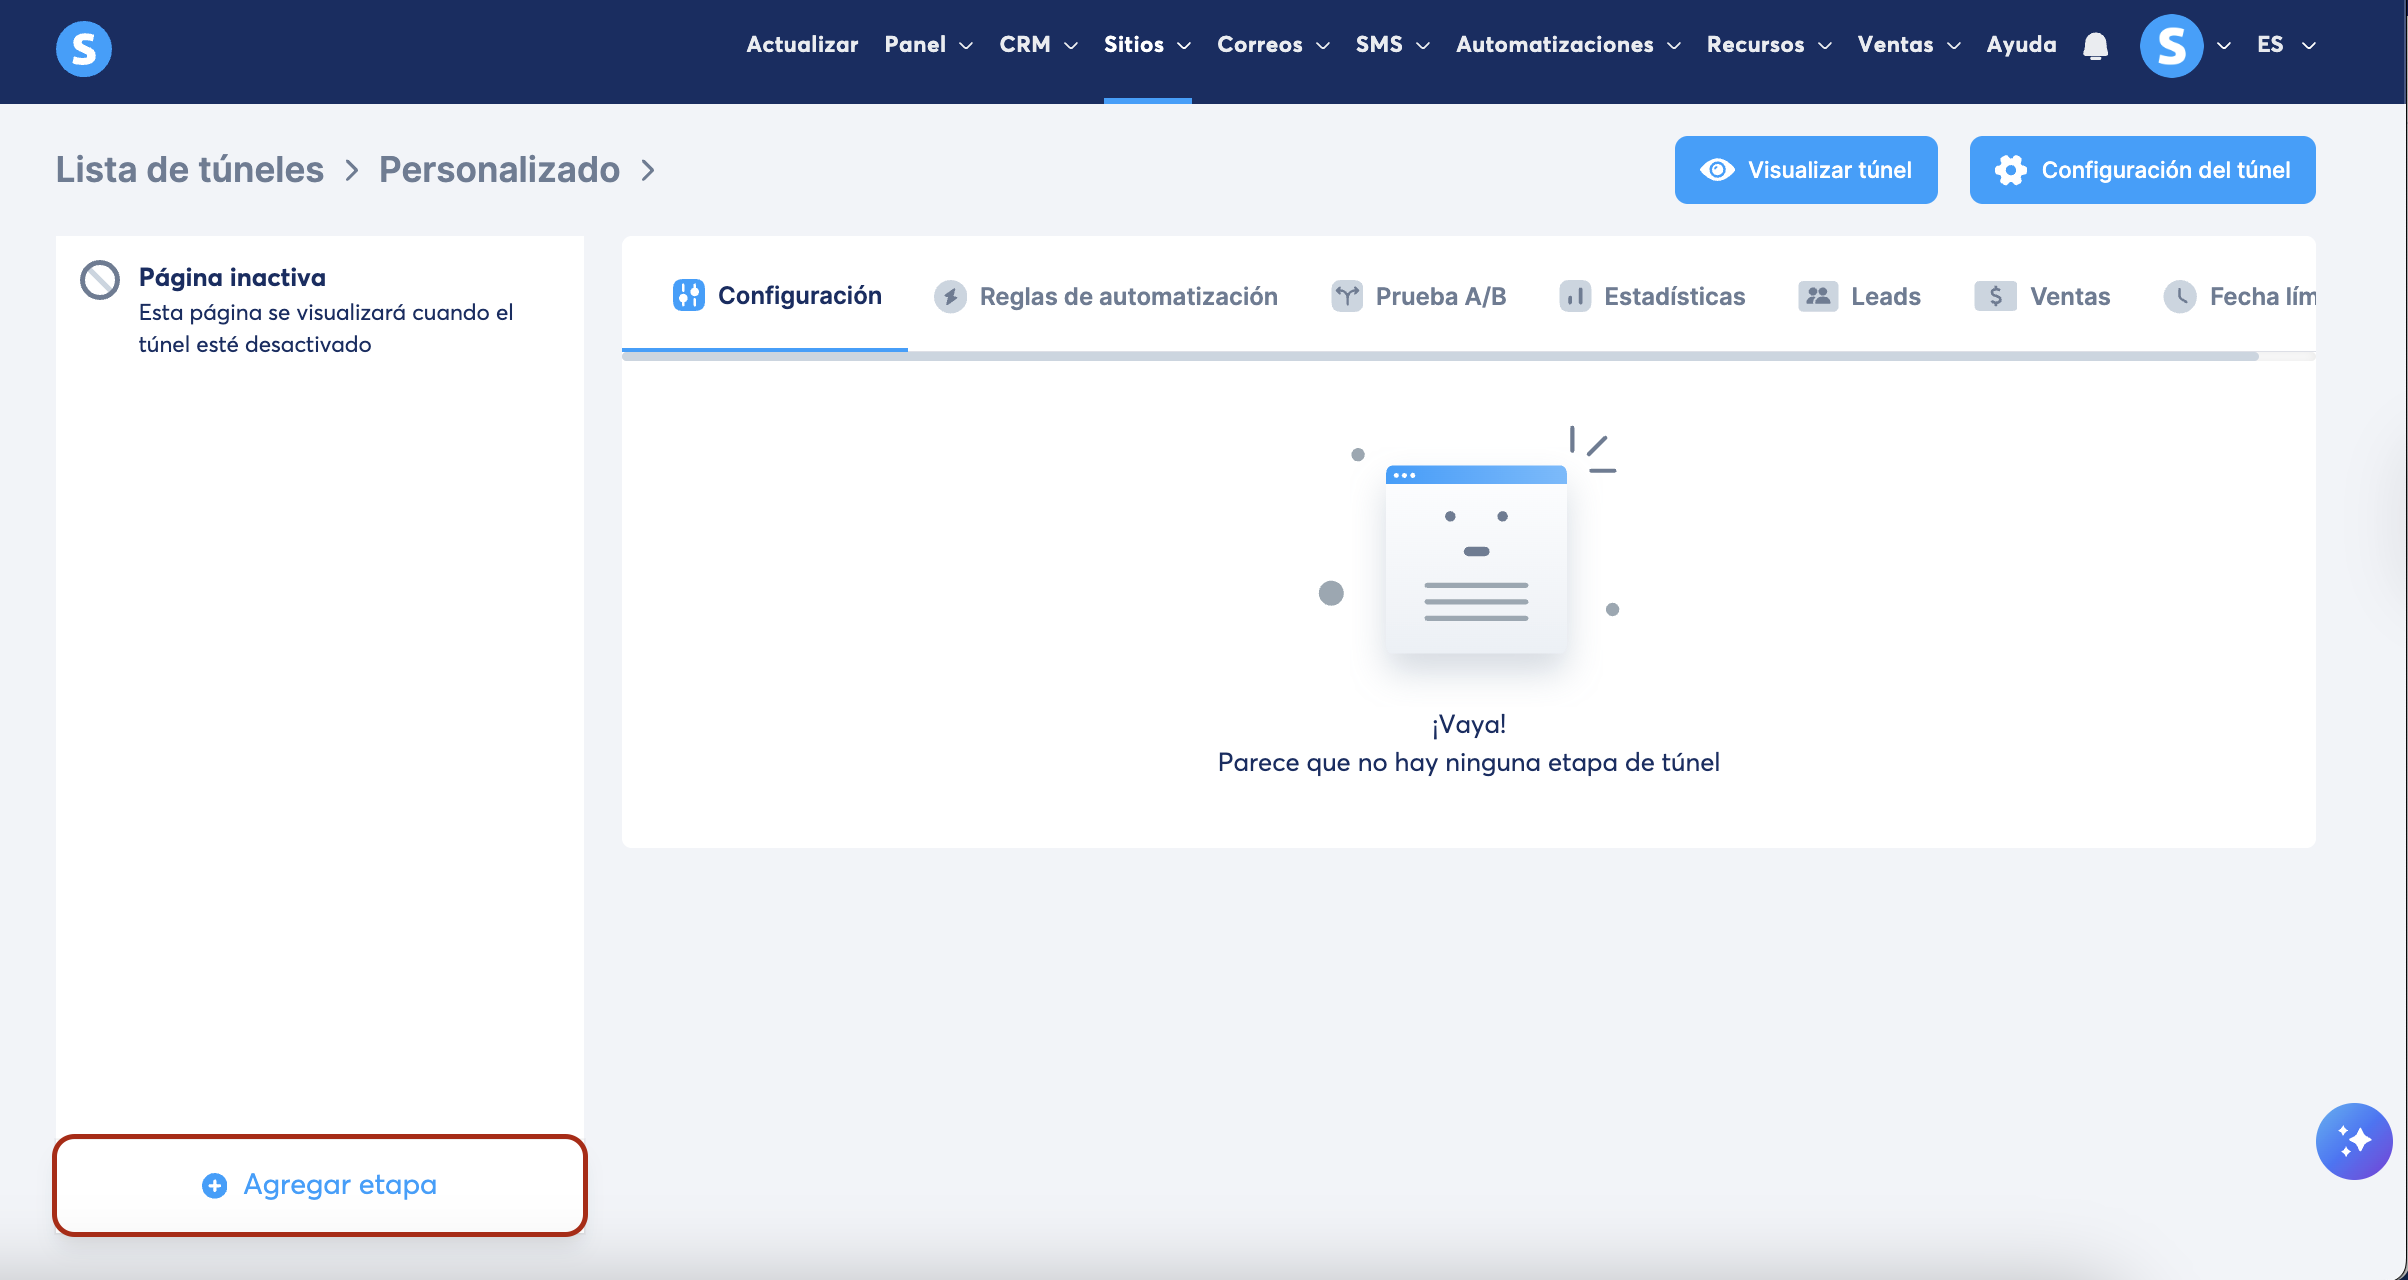Image resolution: width=2408 pixels, height=1280 pixels.
Task: Click the user avatar icon
Action: 2170,46
